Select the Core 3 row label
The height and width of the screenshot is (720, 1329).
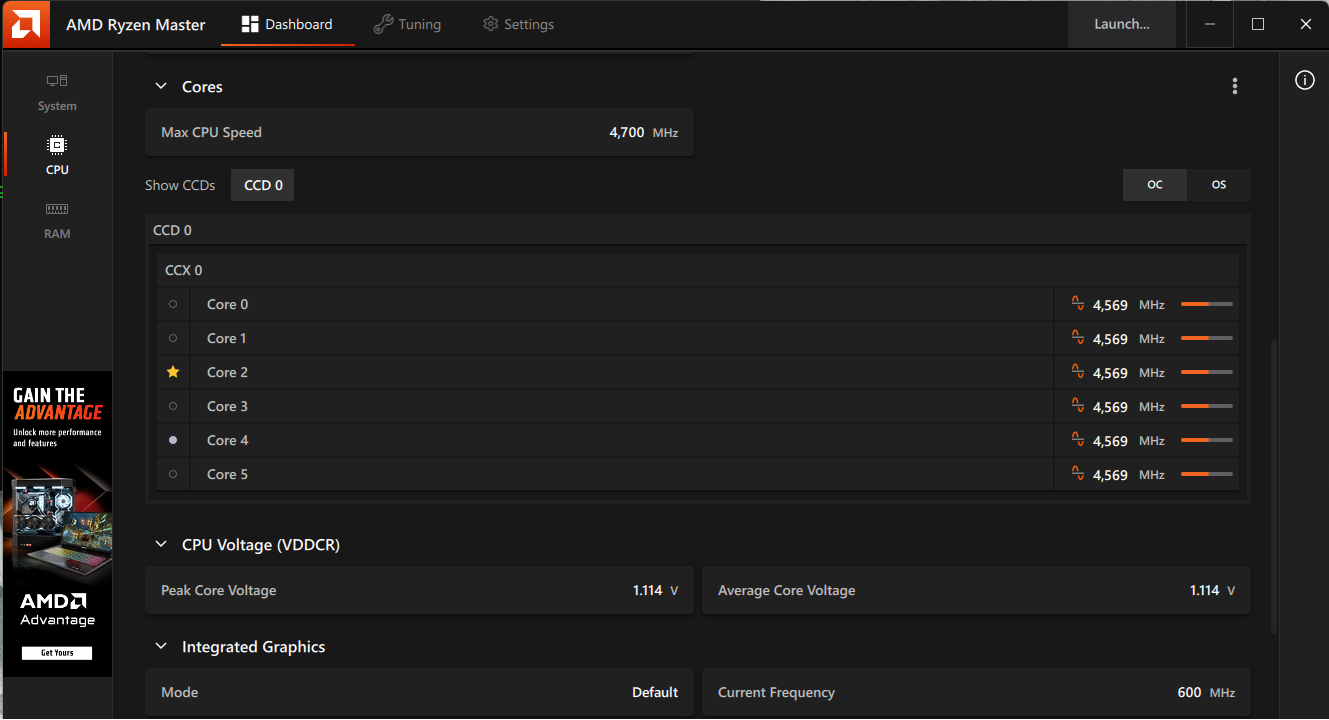(228, 406)
